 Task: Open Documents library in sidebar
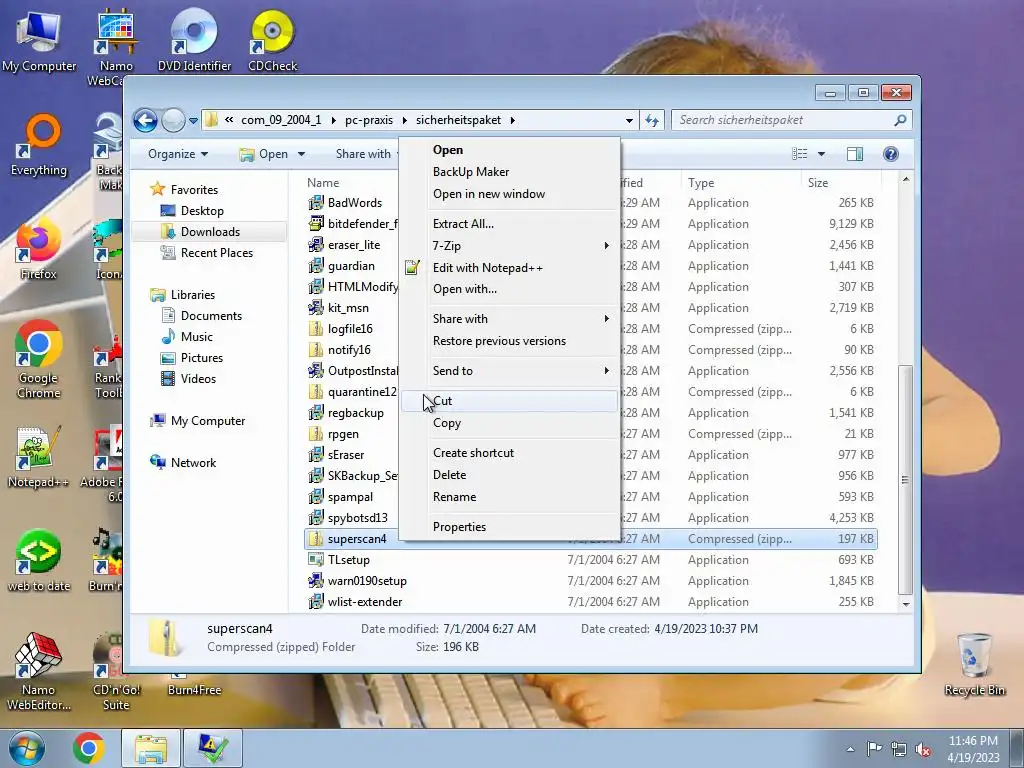211,316
